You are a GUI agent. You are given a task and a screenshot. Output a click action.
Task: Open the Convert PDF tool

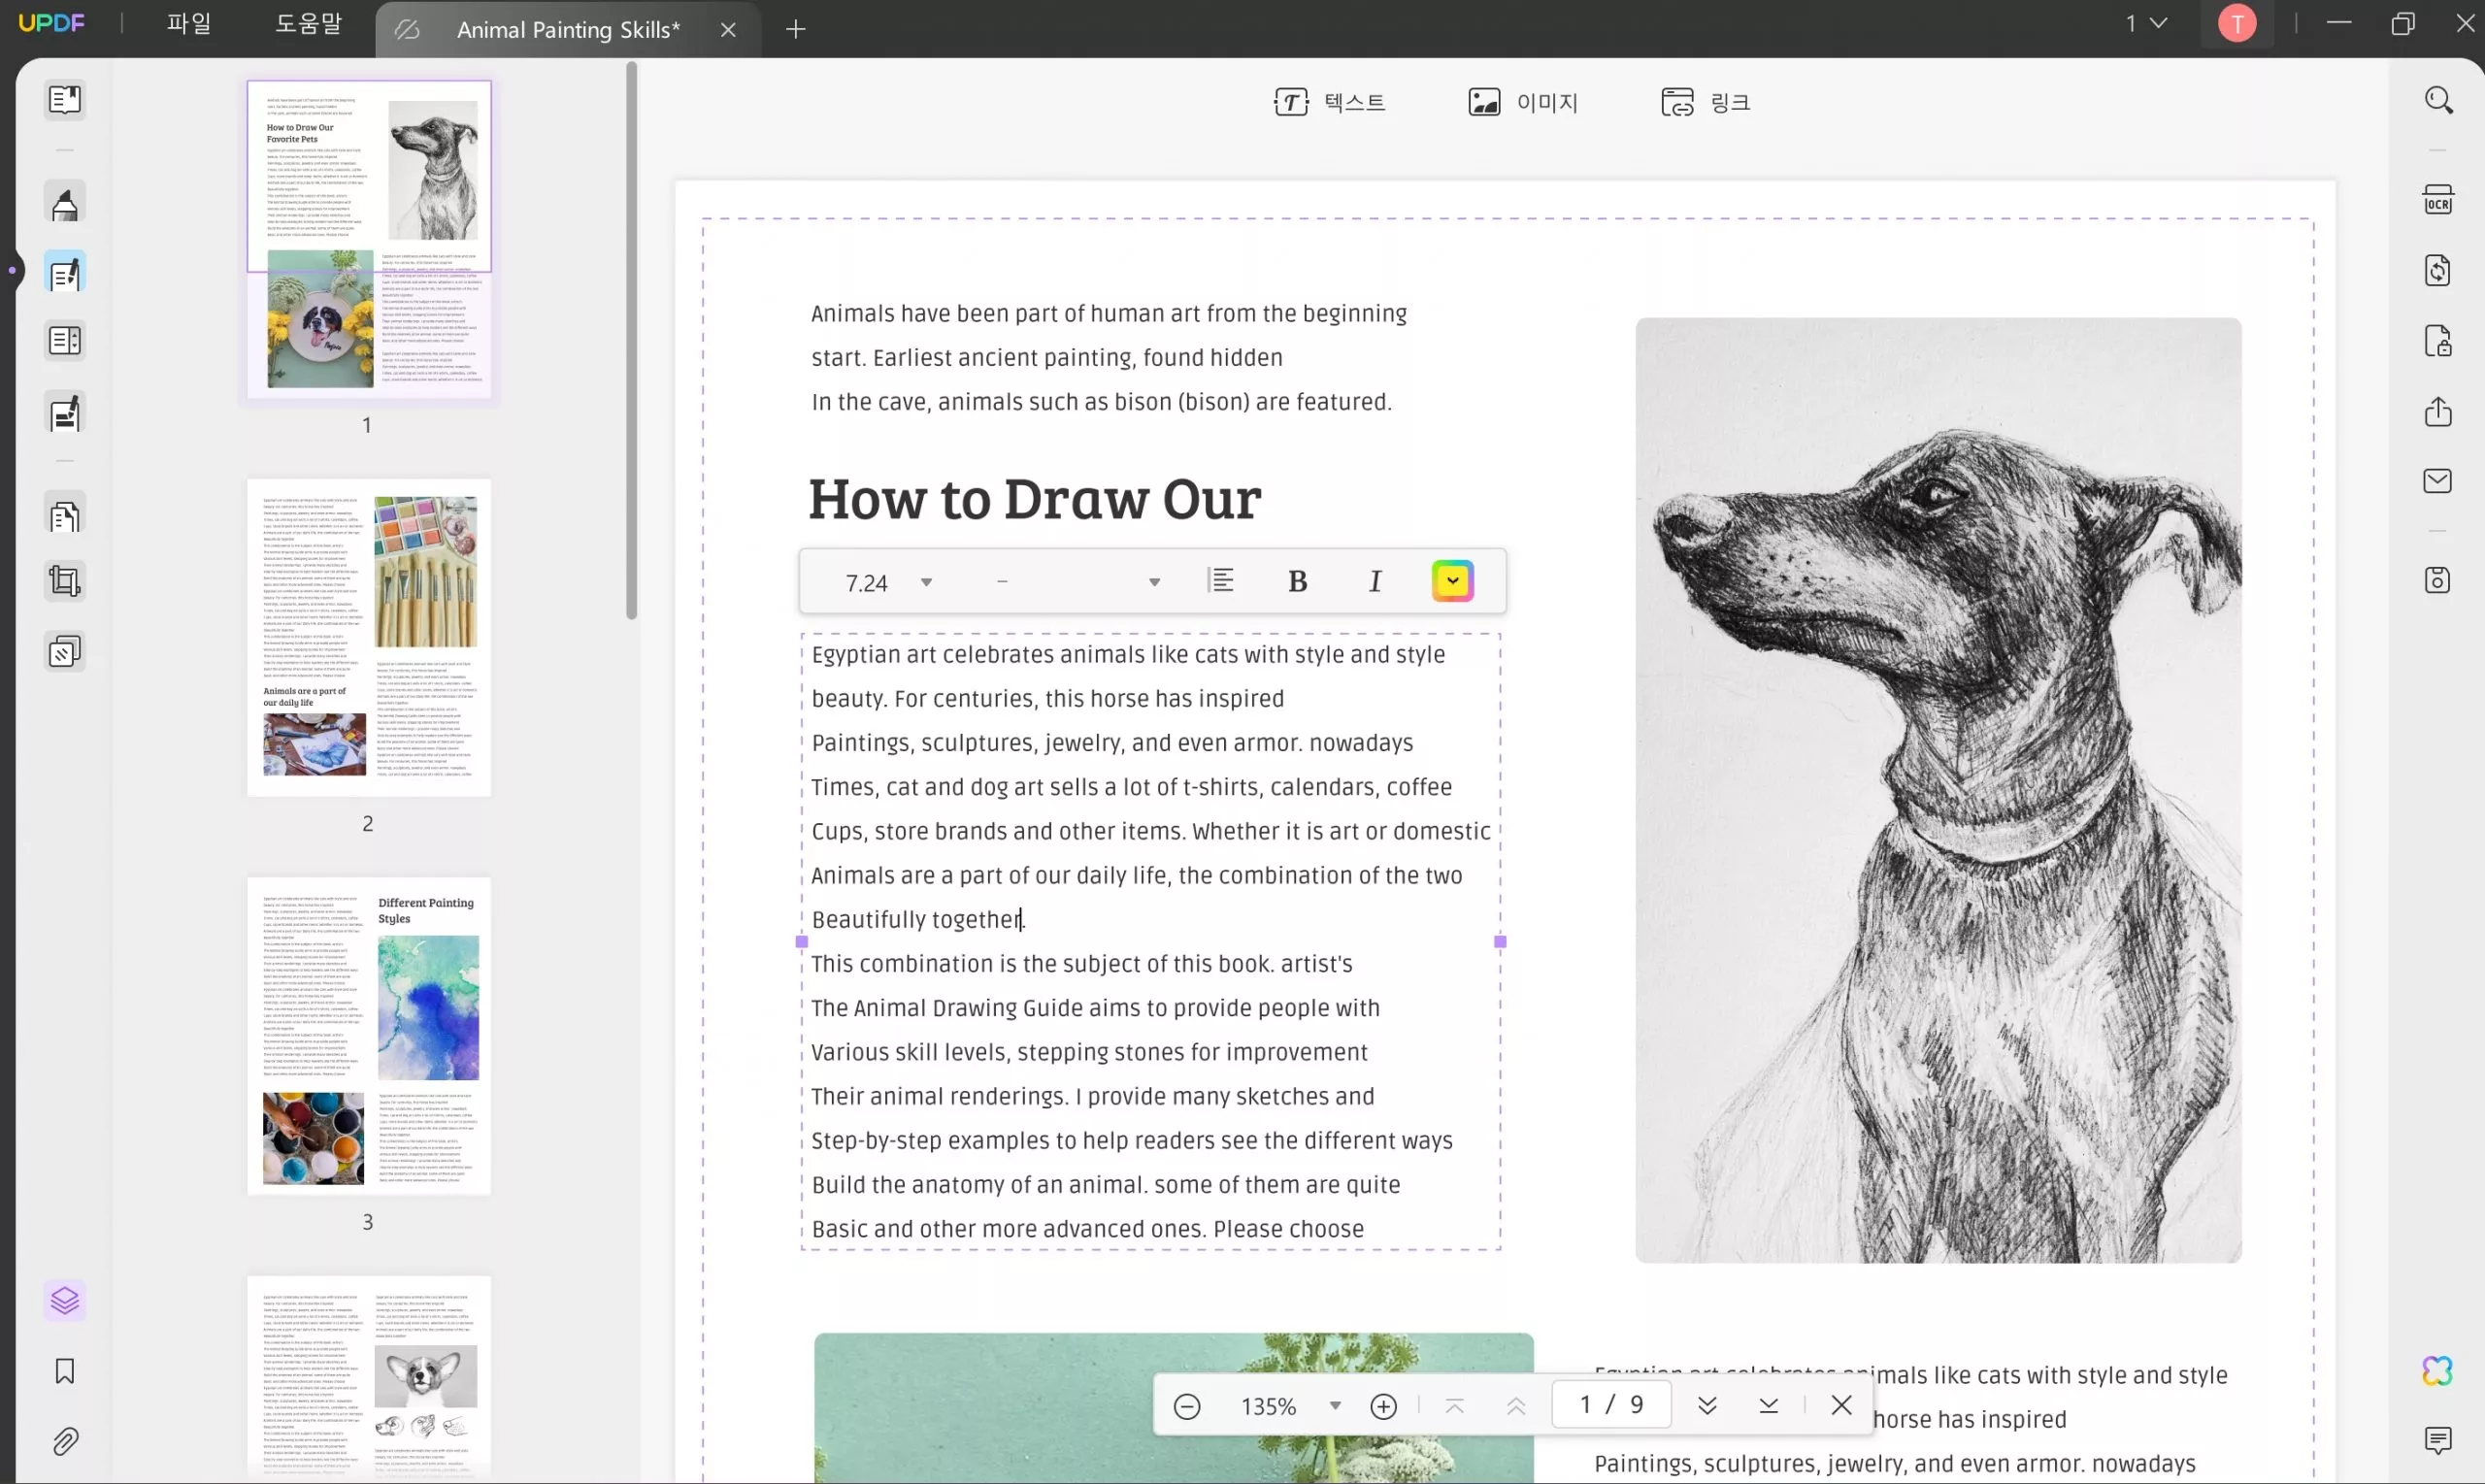[x=2438, y=270]
